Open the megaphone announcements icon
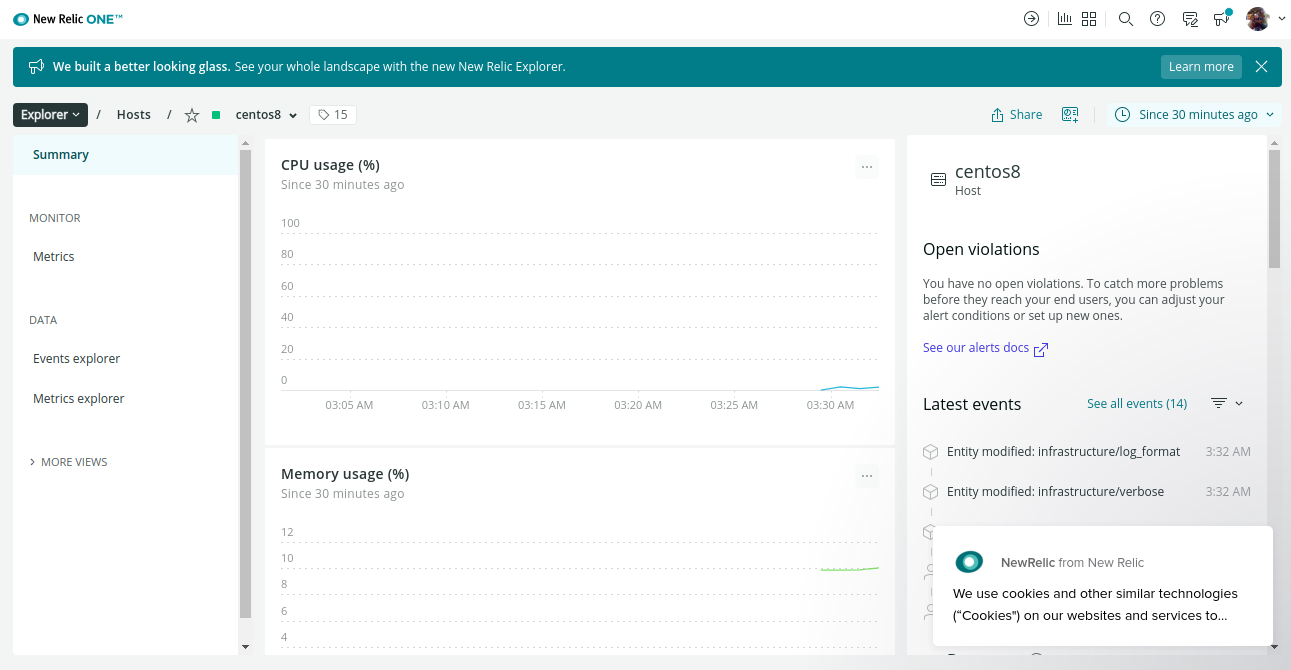This screenshot has width=1291, height=670. click(x=1222, y=18)
